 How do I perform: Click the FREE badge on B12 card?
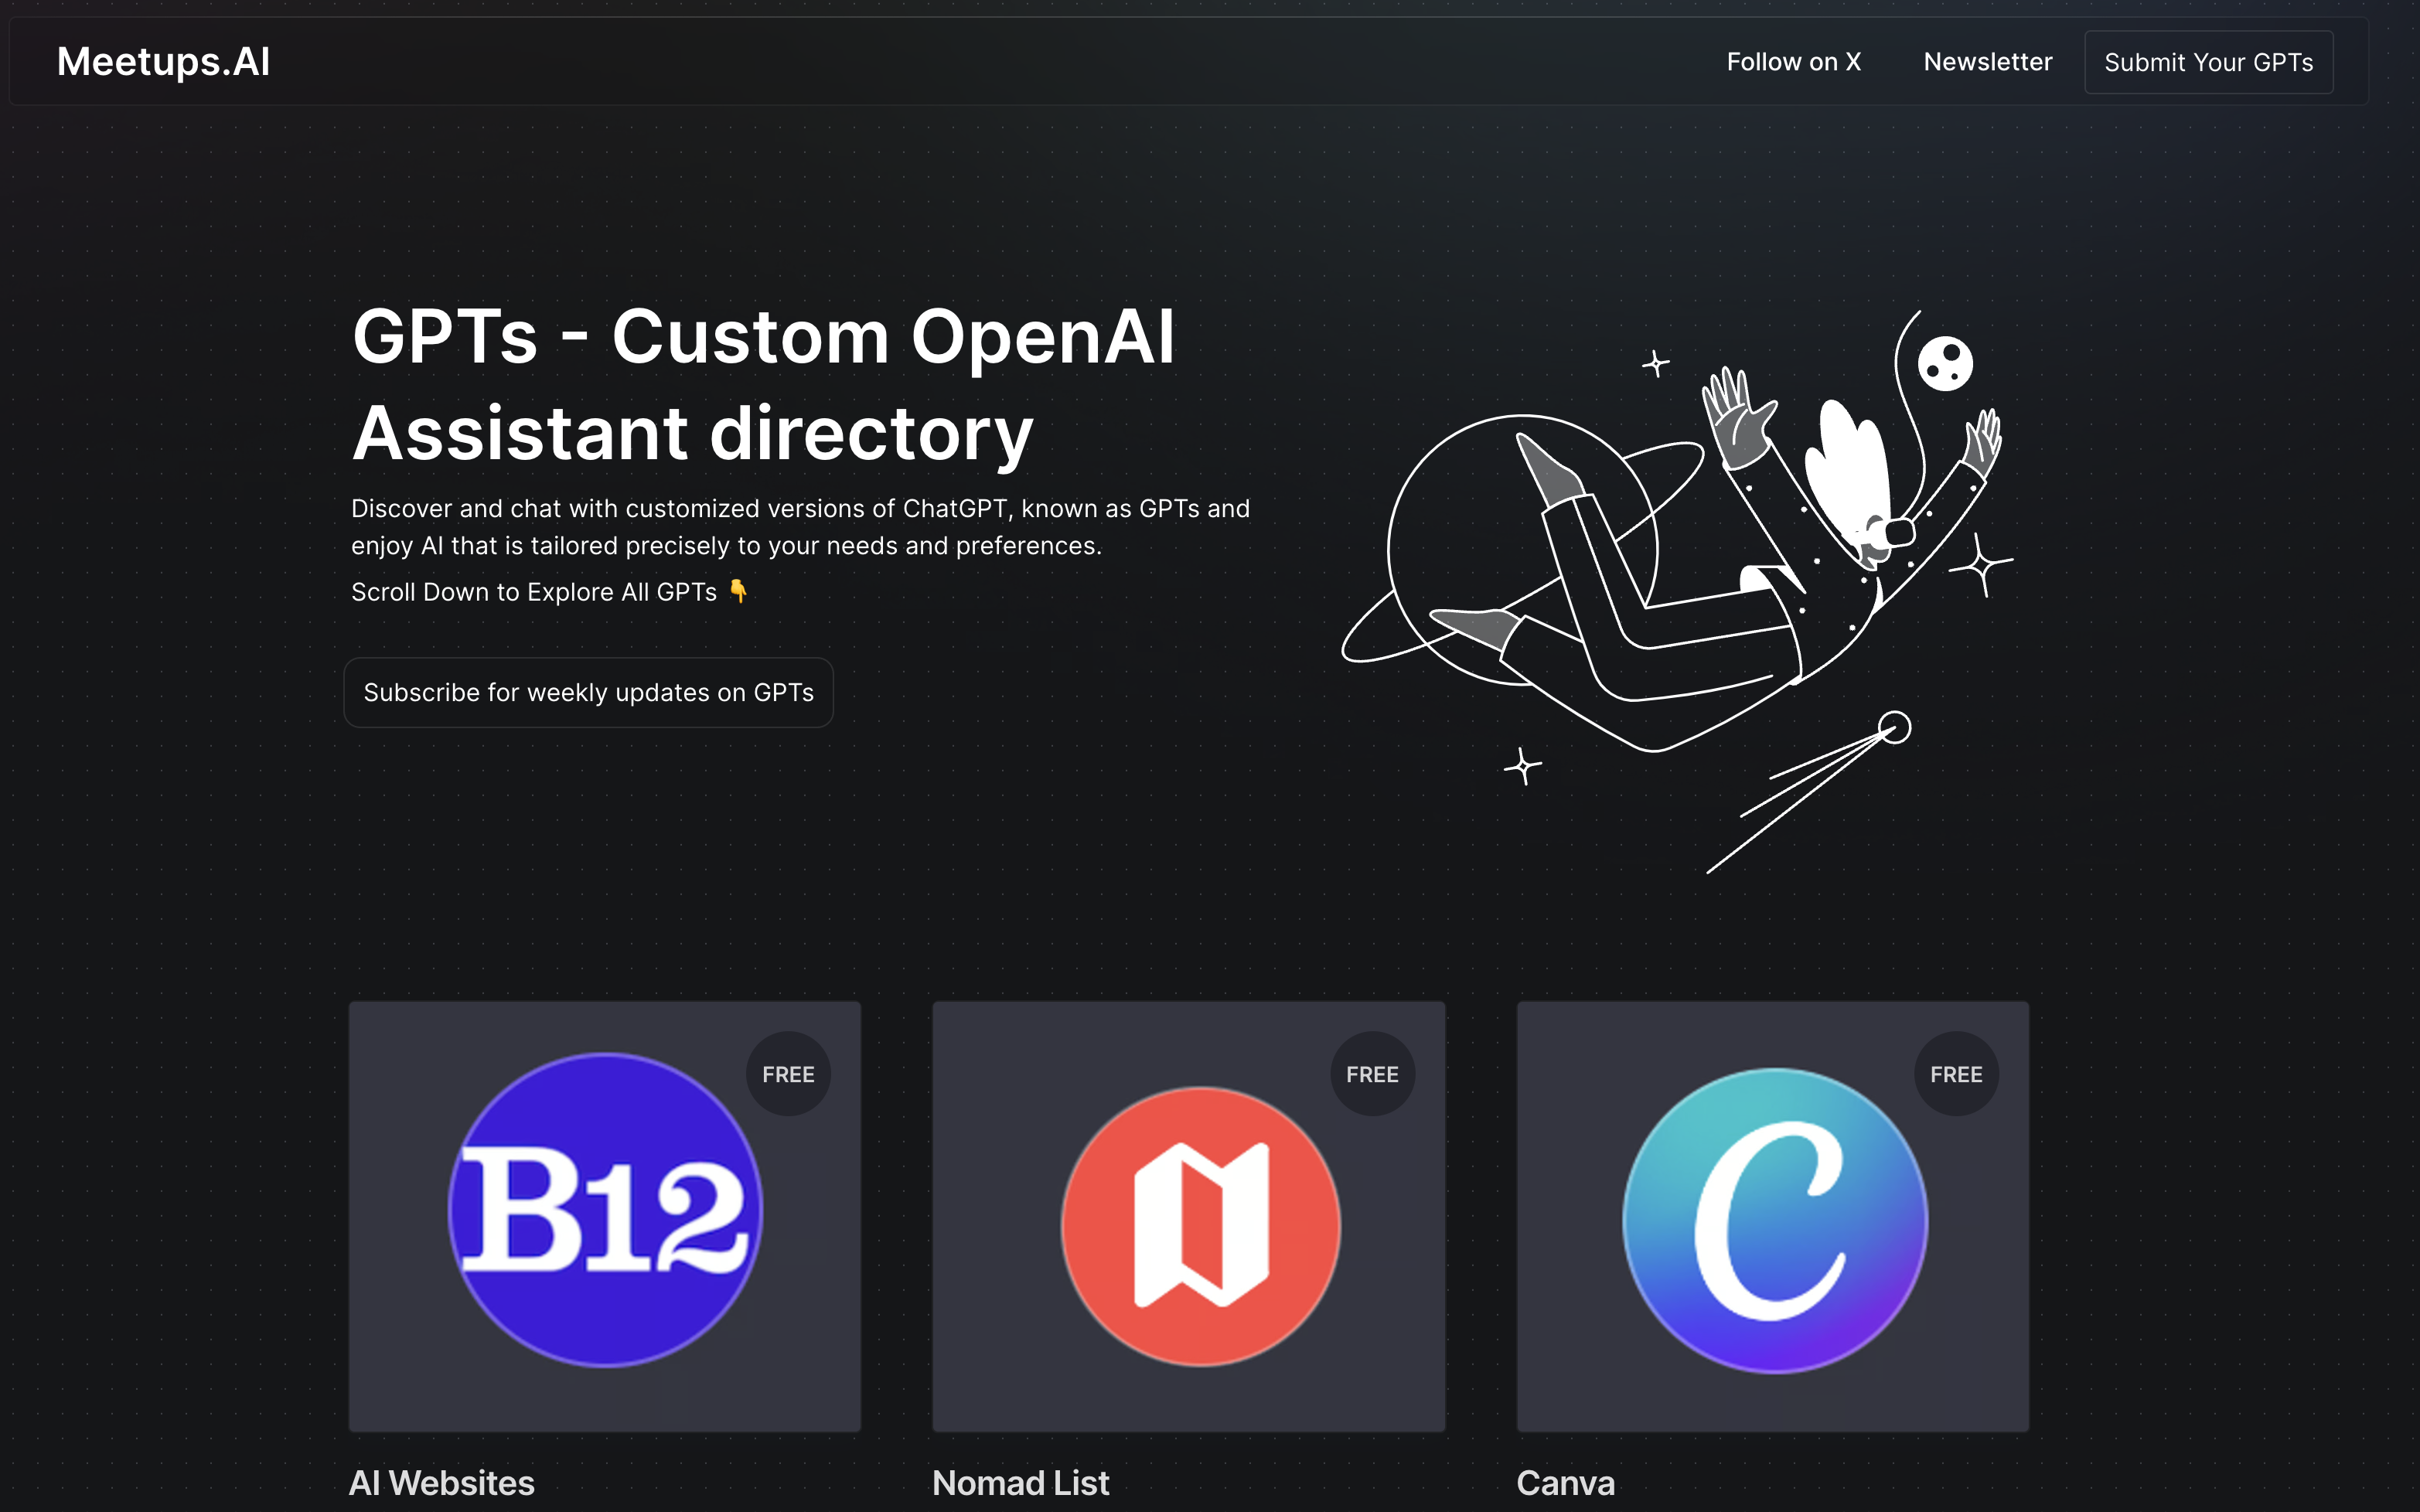[788, 1074]
